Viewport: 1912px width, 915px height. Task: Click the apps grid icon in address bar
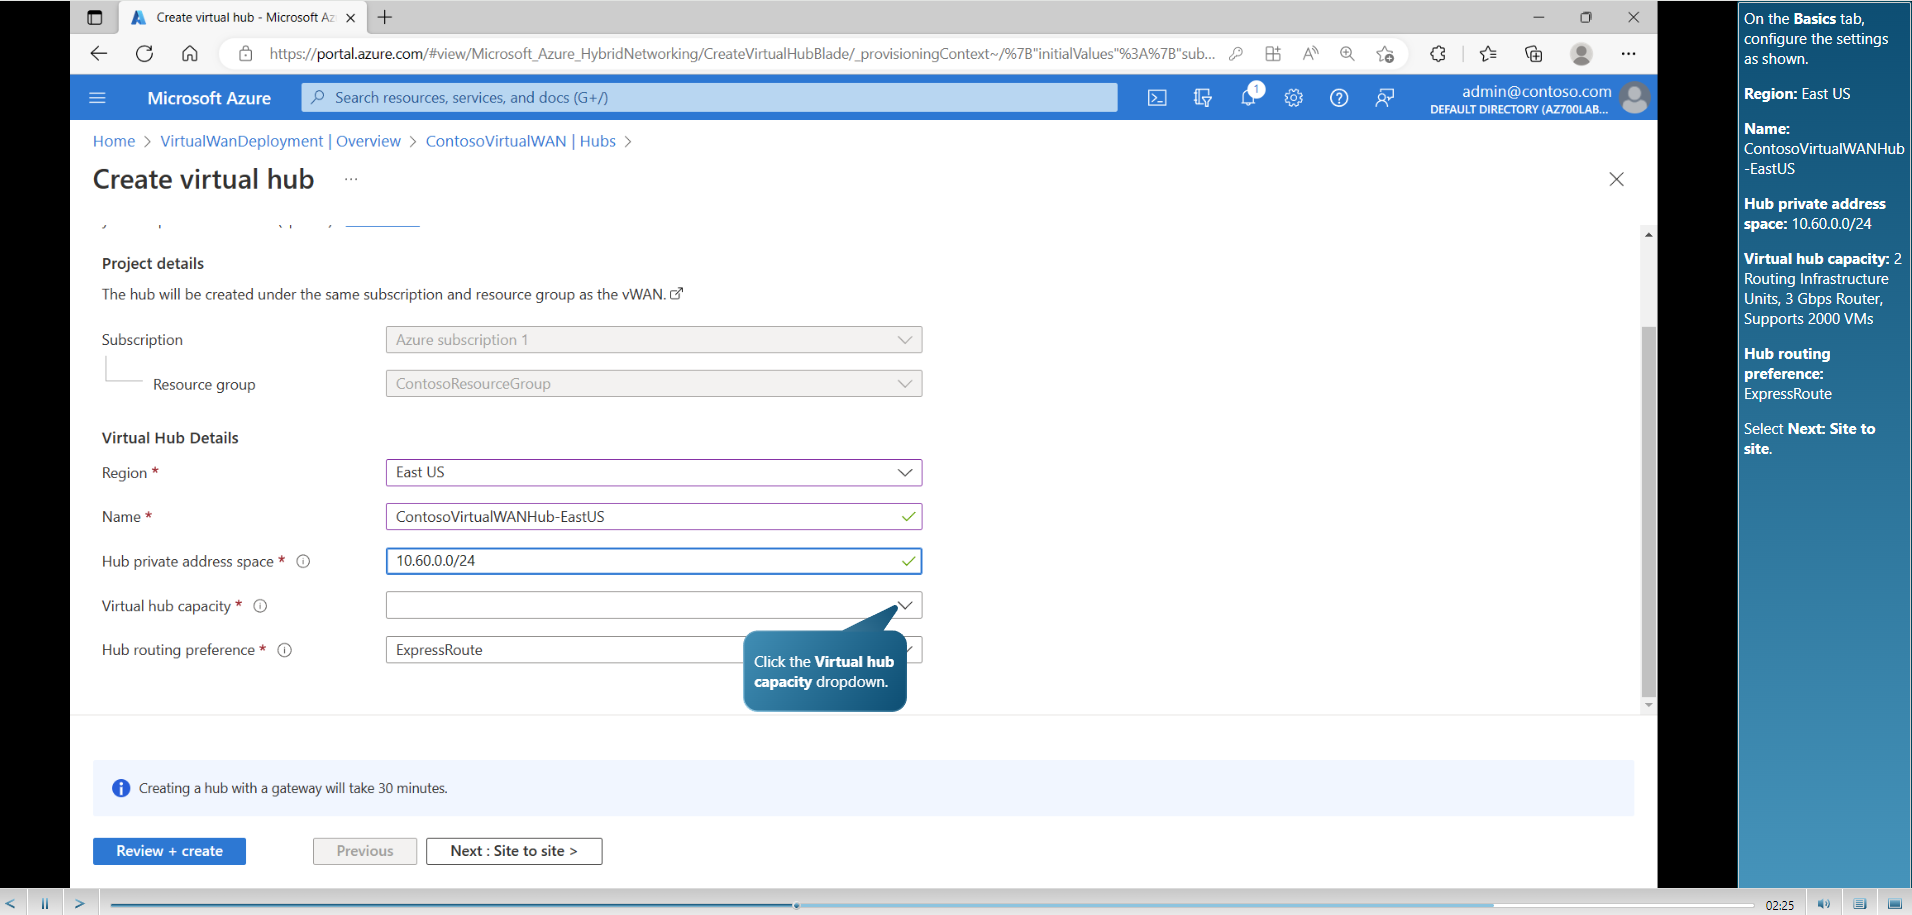coord(1273,54)
